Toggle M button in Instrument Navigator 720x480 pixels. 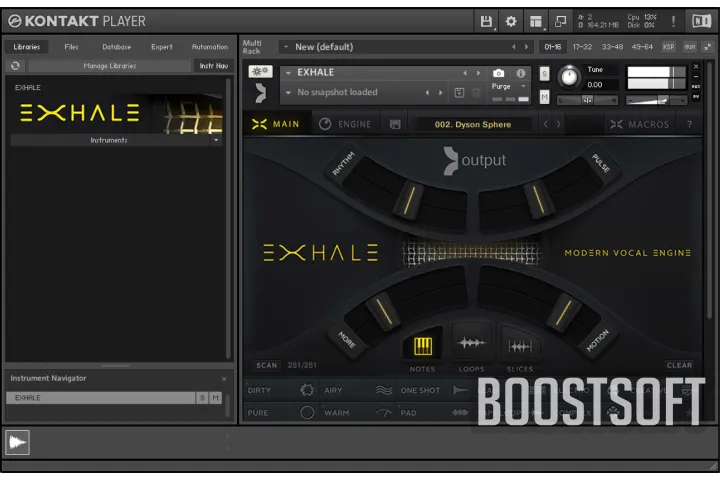215,398
